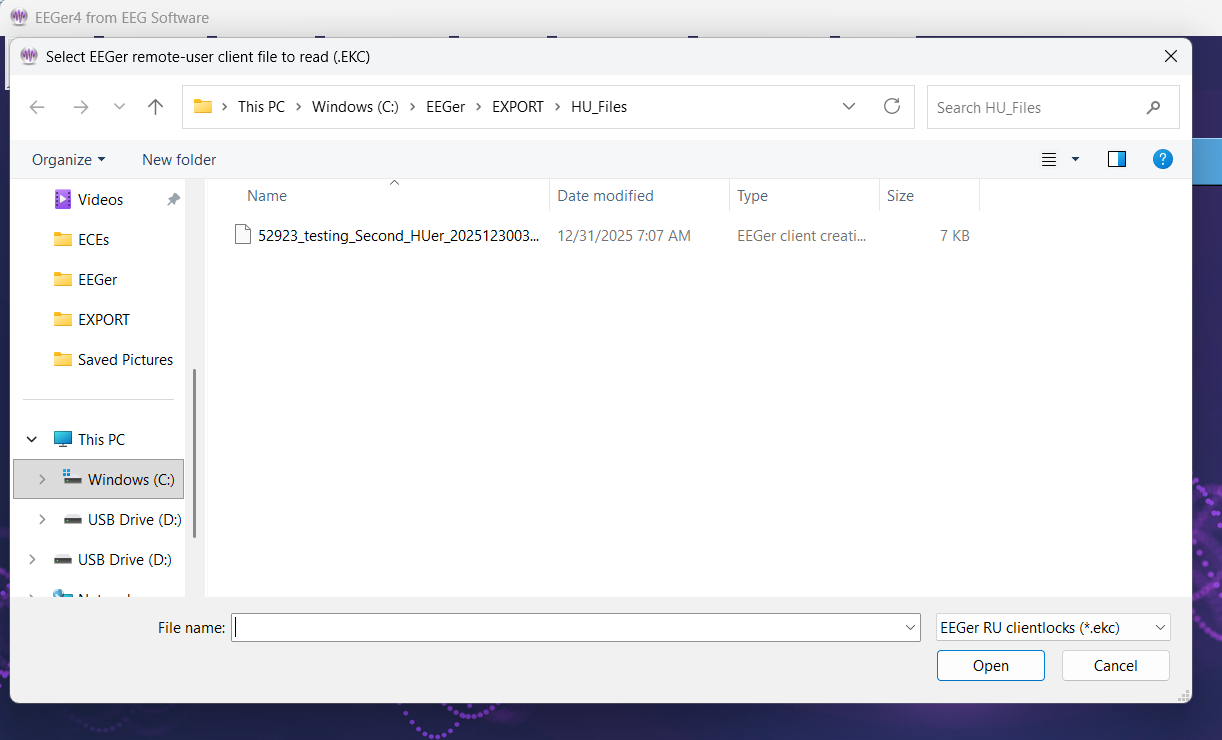Screen dimensions: 1222x740
Task: Refresh the HU_Files folder view
Action: click(892, 107)
